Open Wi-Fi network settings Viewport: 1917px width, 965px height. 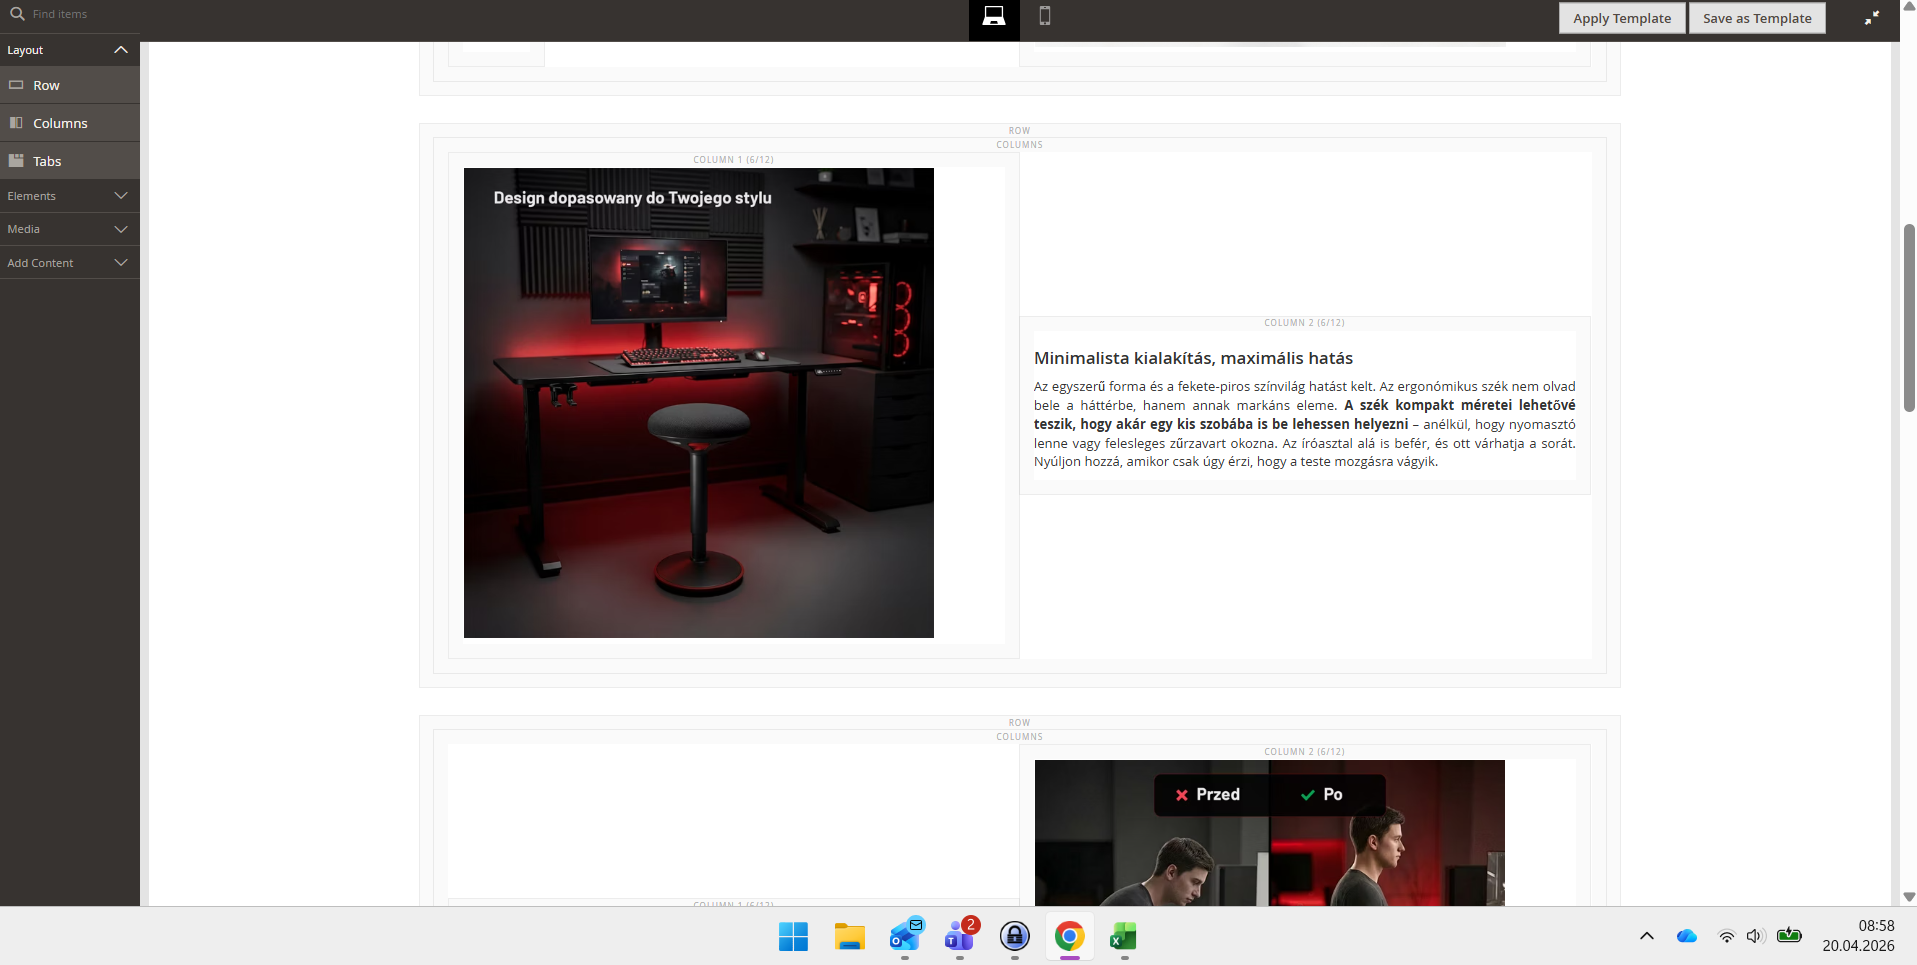point(1727,936)
